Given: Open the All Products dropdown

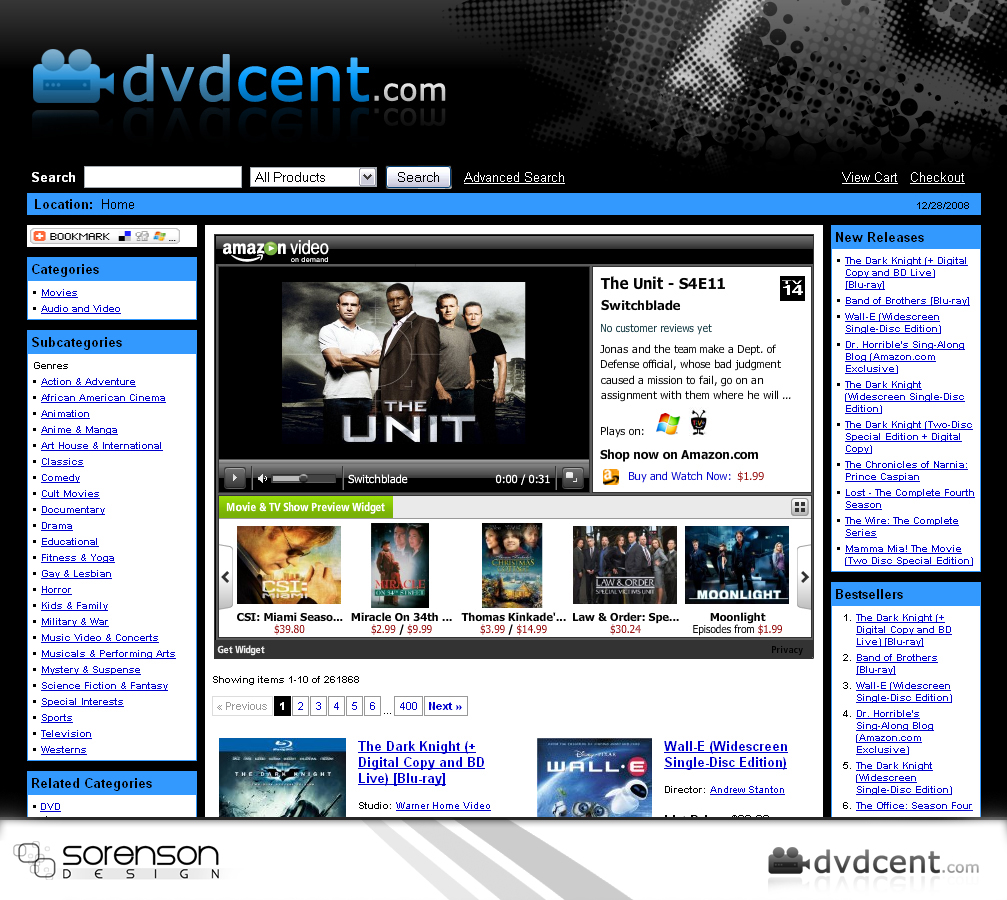Looking at the screenshot, I should point(313,177).
